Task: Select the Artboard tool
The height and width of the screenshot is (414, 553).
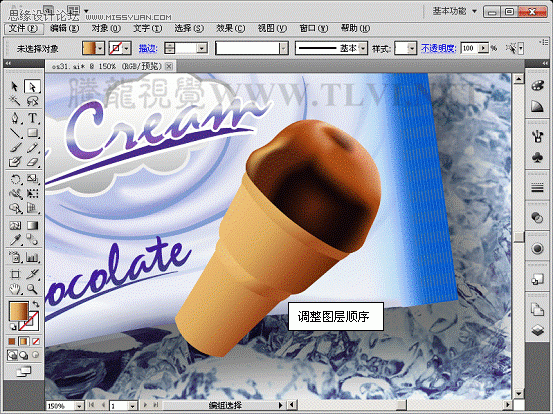Action: (x=14, y=274)
